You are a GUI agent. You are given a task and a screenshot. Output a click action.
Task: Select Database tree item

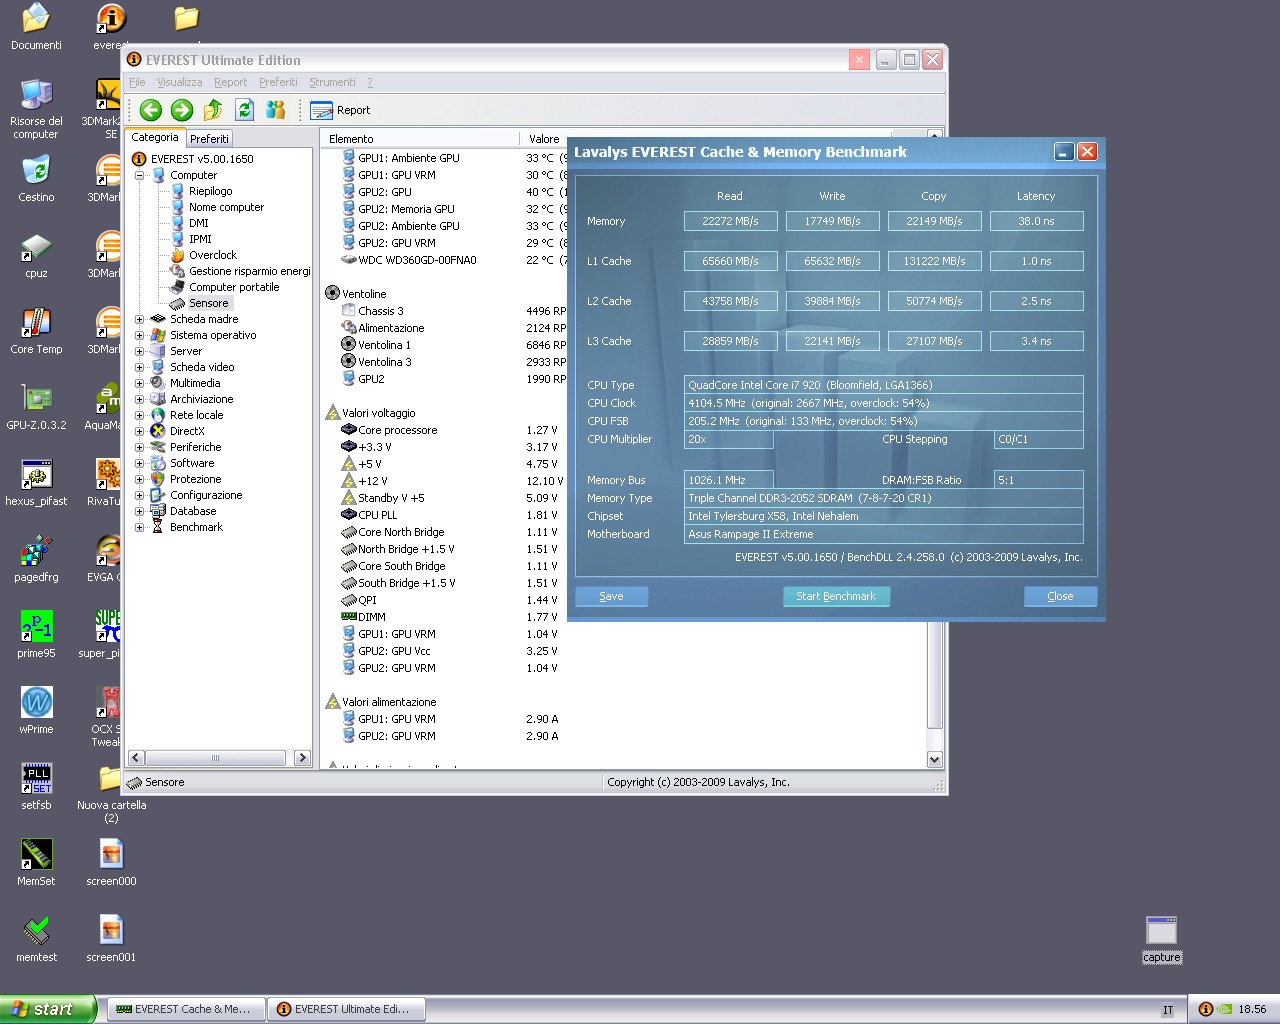tap(193, 511)
